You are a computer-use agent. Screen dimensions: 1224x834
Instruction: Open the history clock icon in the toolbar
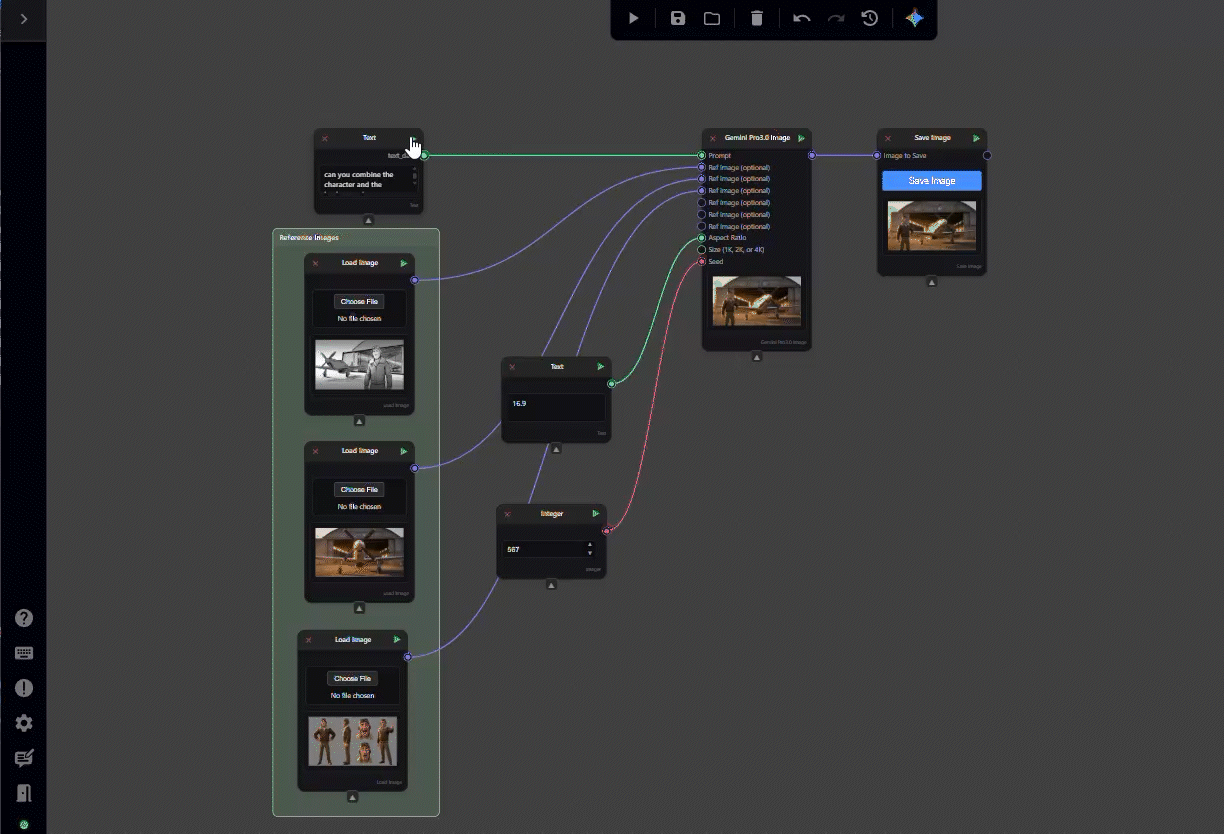(x=870, y=18)
